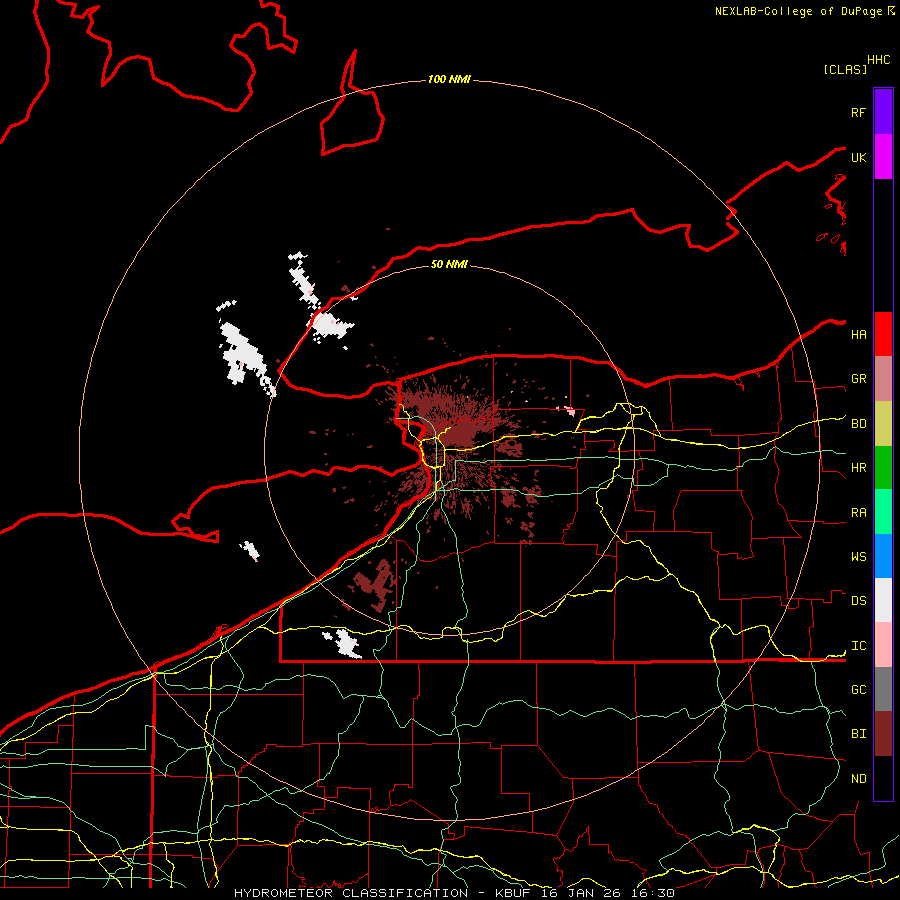Click the '50 NMI' range ring label
The width and height of the screenshot is (900, 900).
tap(449, 264)
